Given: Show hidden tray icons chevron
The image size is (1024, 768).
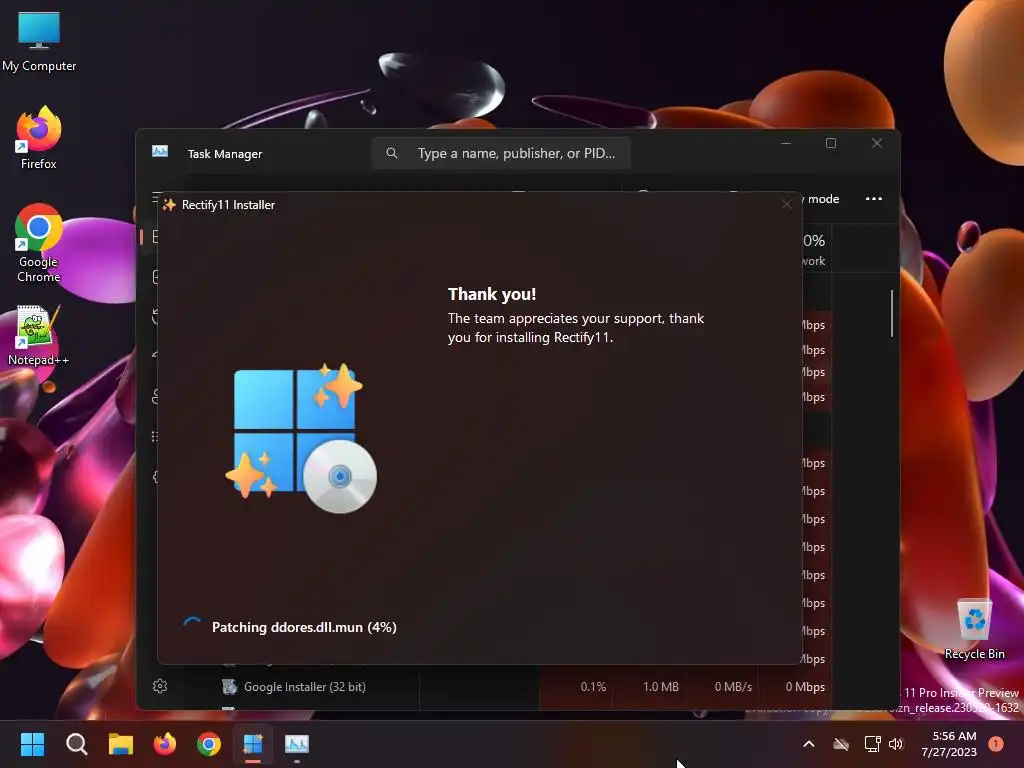Looking at the screenshot, I should point(808,744).
